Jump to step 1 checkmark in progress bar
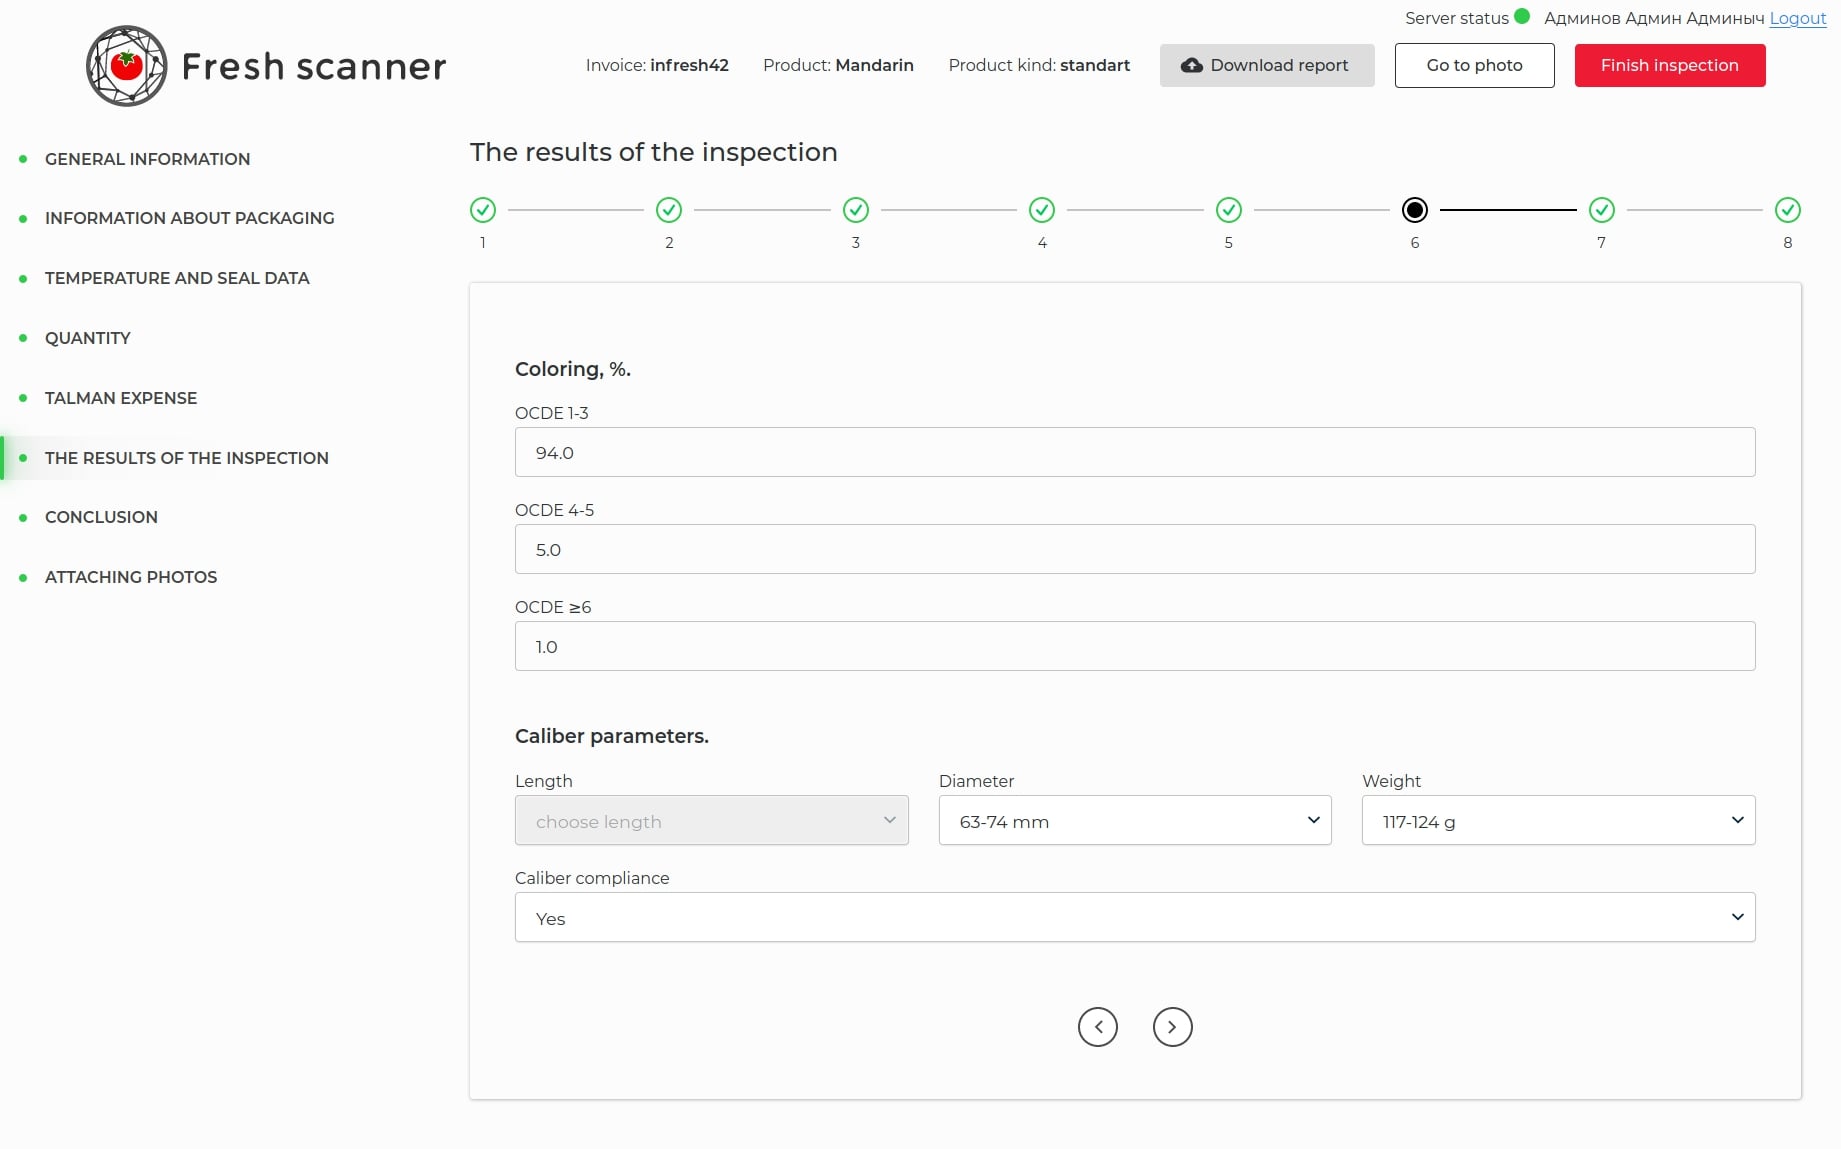This screenshot has width=1841, height=1149. [483, 210]
